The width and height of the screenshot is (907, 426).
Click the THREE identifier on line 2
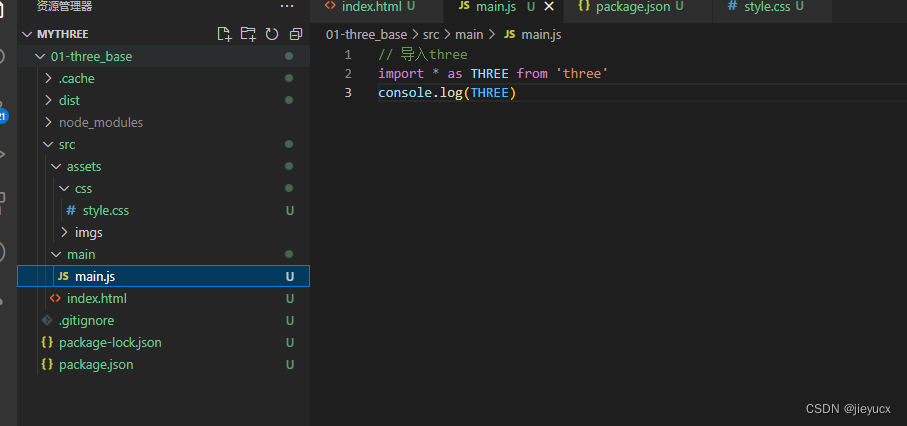point(489,74)
